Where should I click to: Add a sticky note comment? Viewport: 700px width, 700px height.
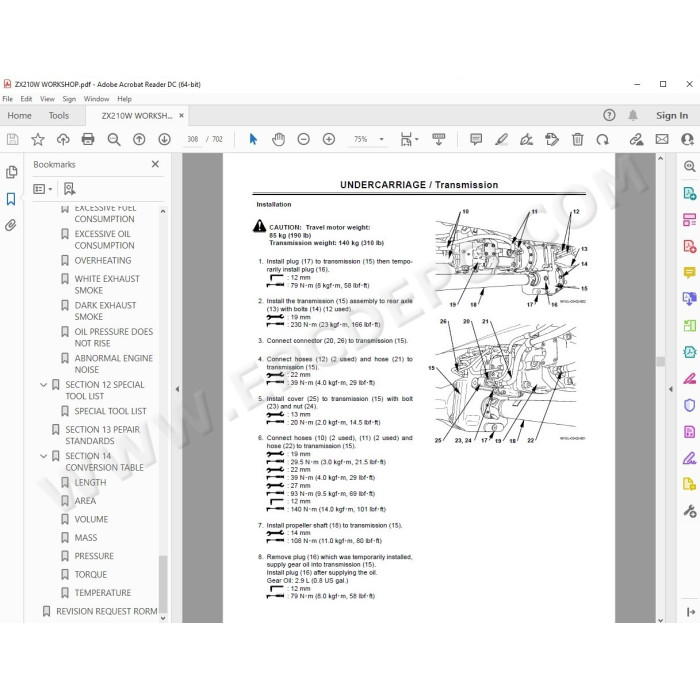pyautogui.click(x=476, y=140)
